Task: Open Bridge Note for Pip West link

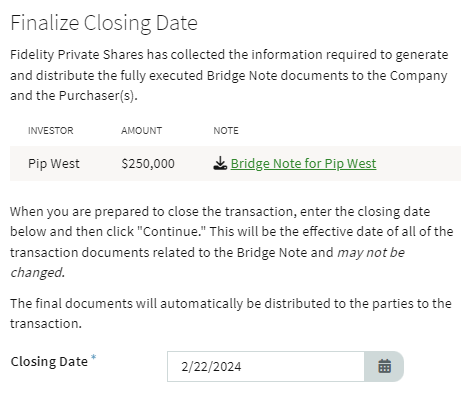Action: (303, 164)
